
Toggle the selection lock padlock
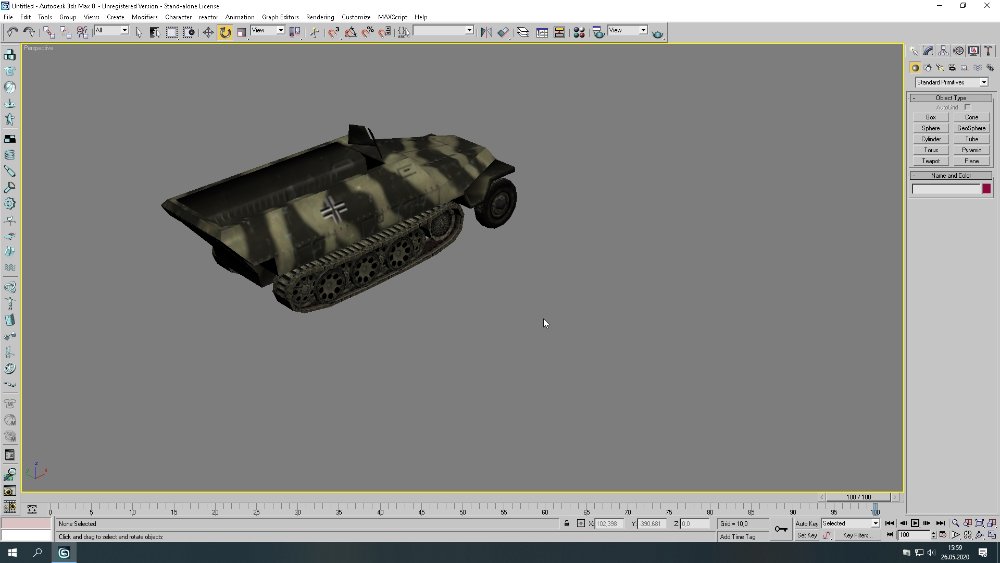(567, 523)
